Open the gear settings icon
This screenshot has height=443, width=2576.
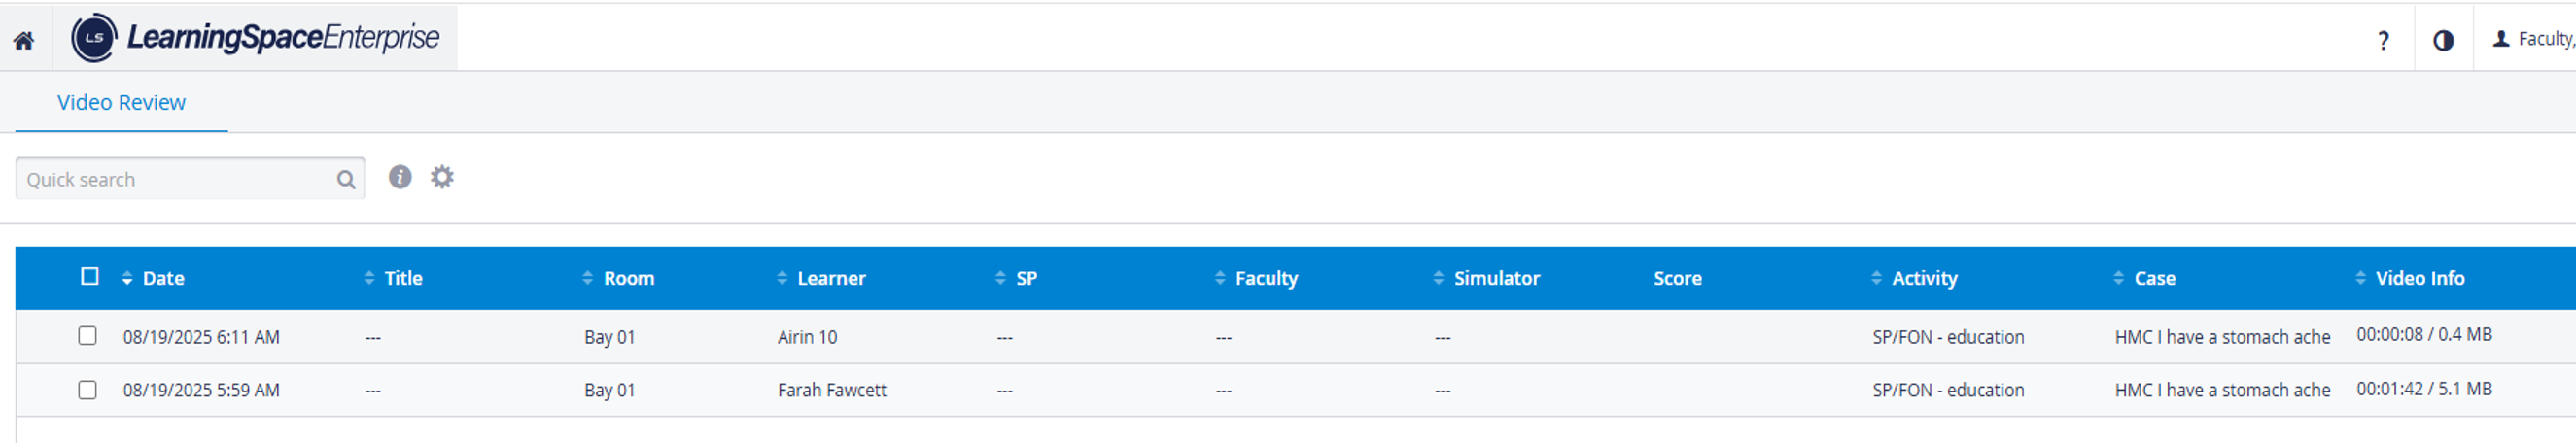(x=442, y=177)
